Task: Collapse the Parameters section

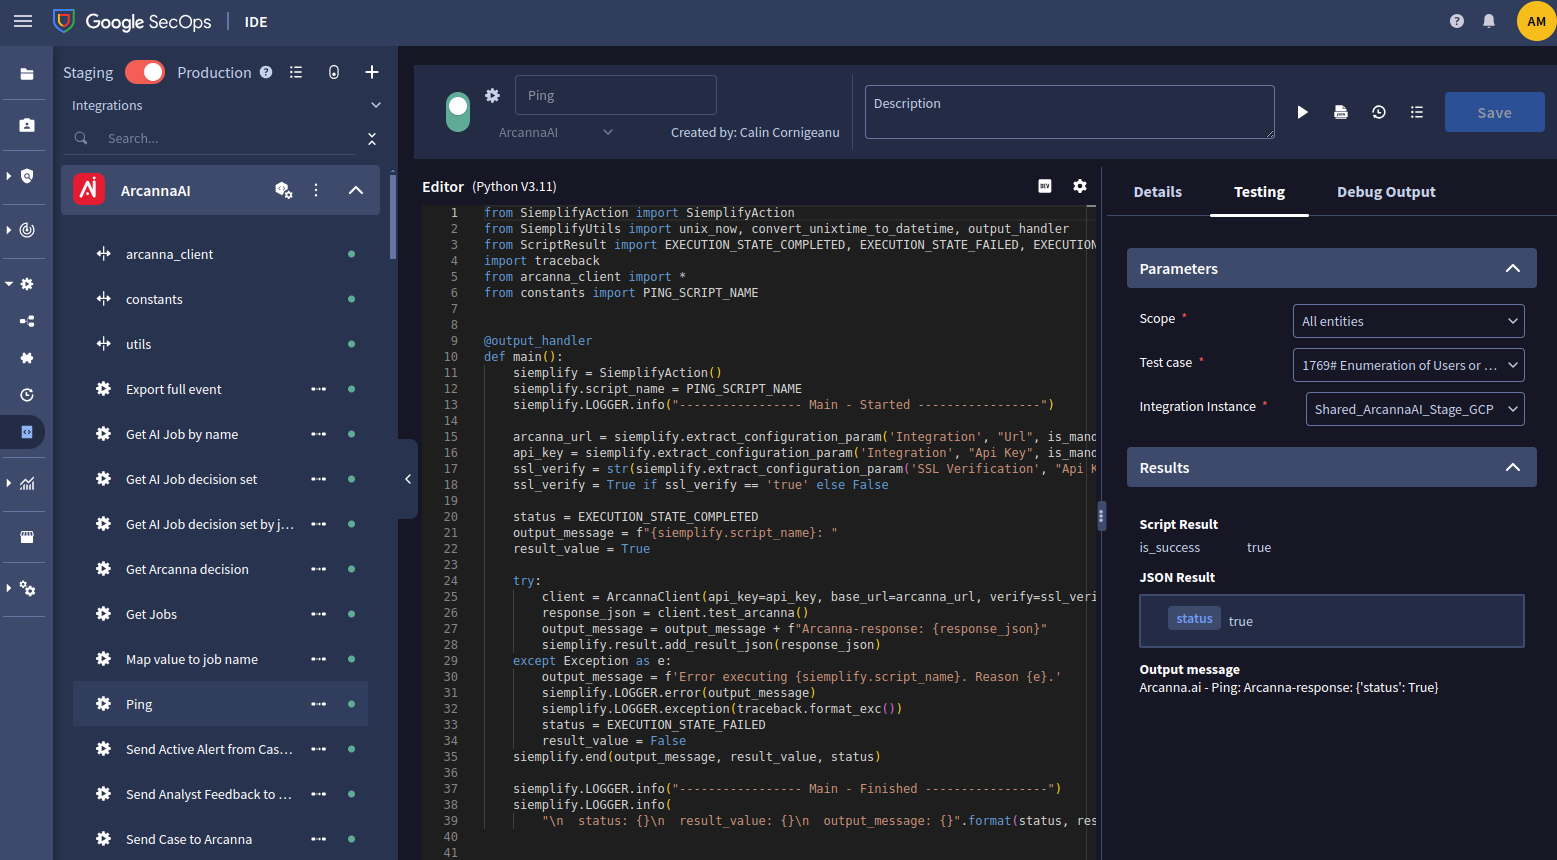Action: pyautogui.click(x=1513, y=268)
